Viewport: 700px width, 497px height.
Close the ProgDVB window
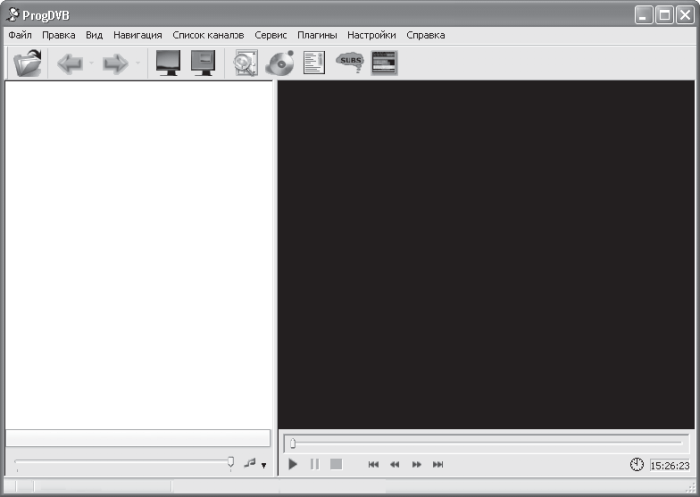click(685, 15)
